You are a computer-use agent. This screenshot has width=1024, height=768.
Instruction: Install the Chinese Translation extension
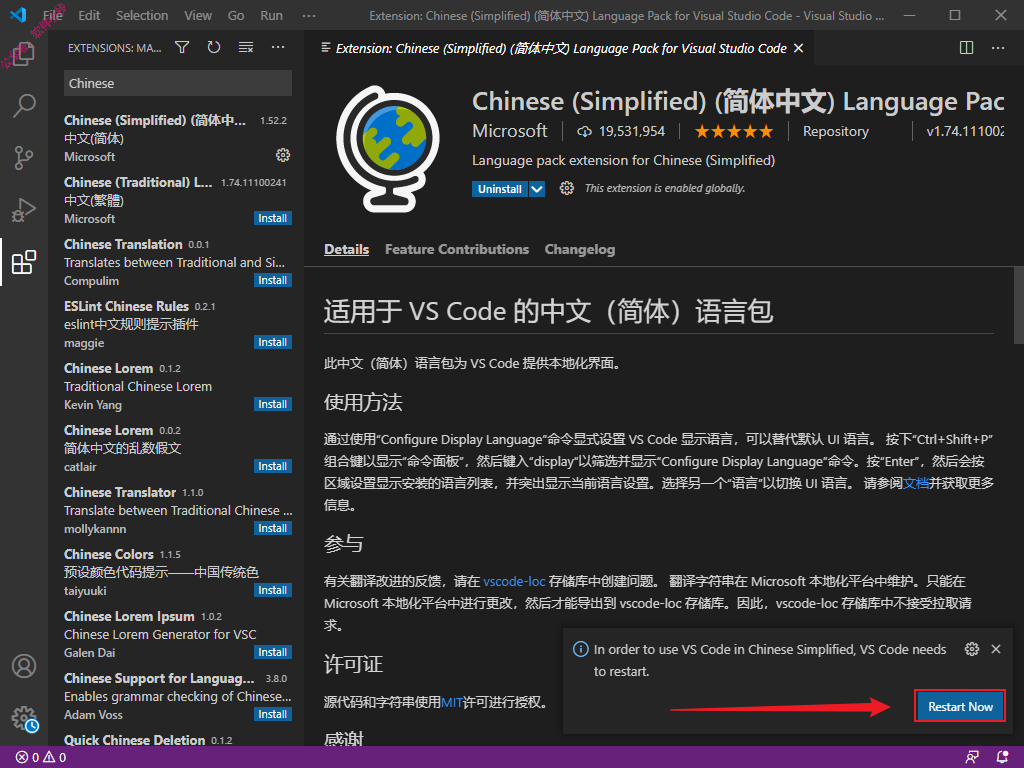(272, 280)
